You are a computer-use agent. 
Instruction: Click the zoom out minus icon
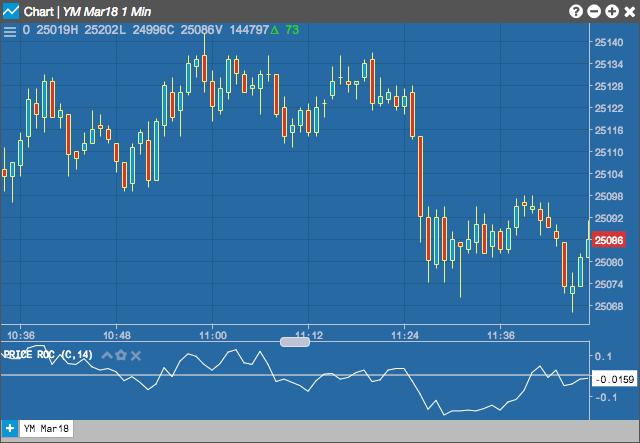click(x=594, y=11)
